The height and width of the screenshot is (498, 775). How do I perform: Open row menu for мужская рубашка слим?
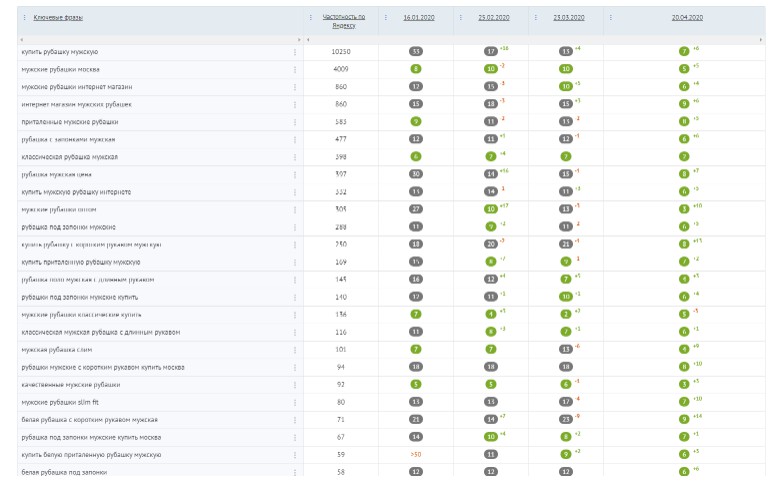coord(295,349)
